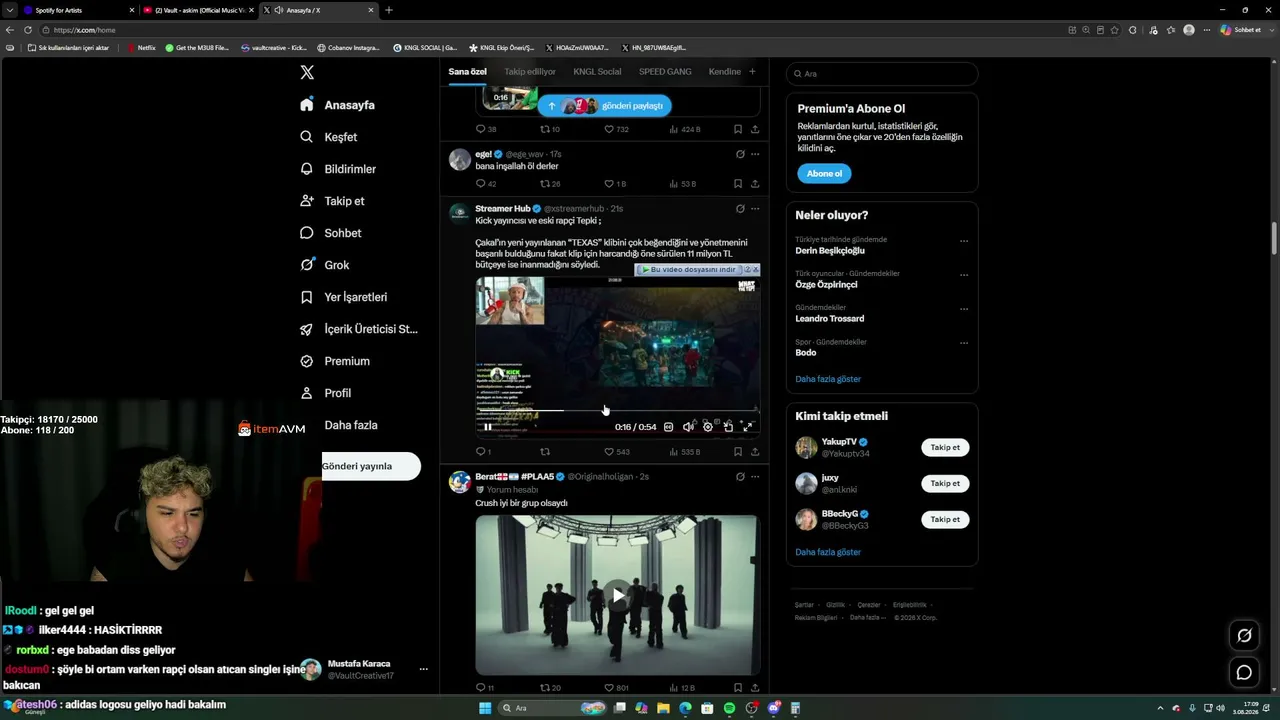This screenshot has height=720, width=1280.
Task: Open Yer İşaretleri bookmarks
Action: pos(343,297)
